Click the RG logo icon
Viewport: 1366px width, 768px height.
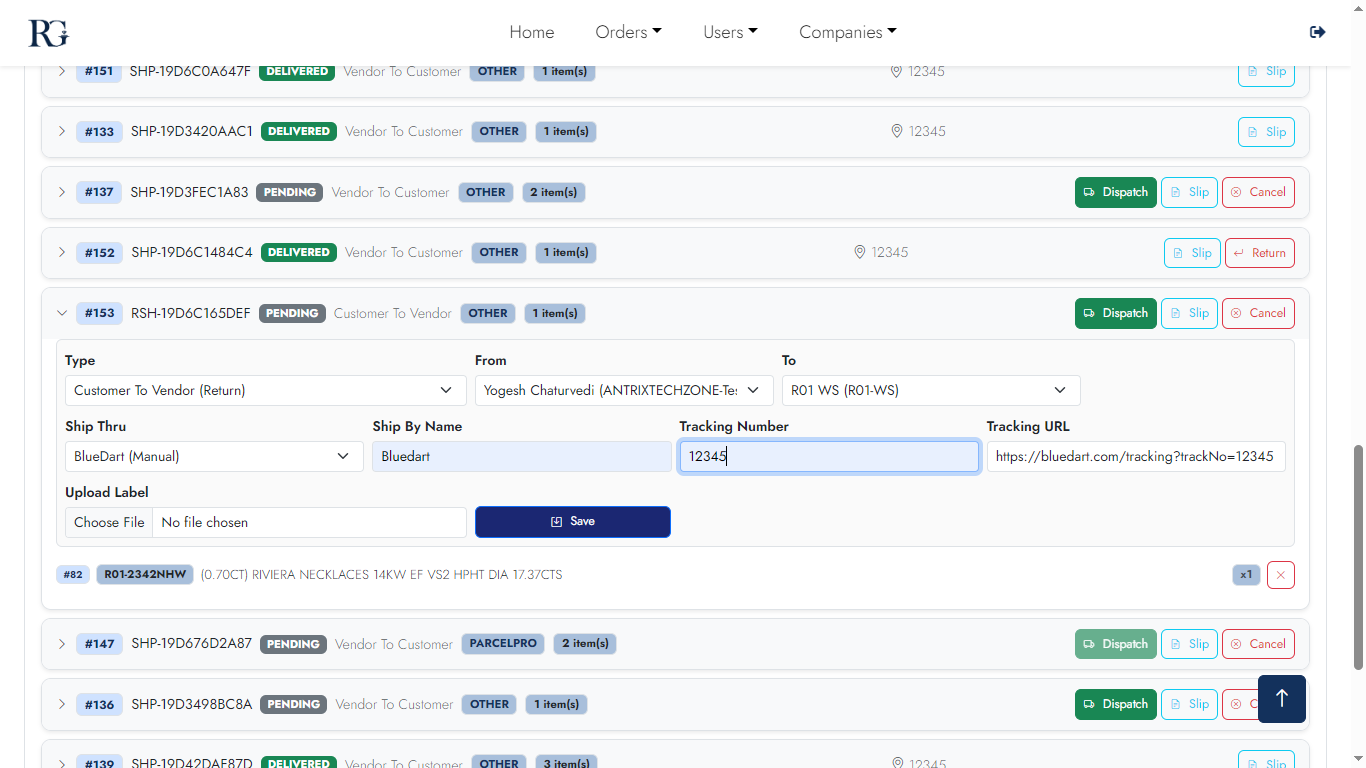48,32
